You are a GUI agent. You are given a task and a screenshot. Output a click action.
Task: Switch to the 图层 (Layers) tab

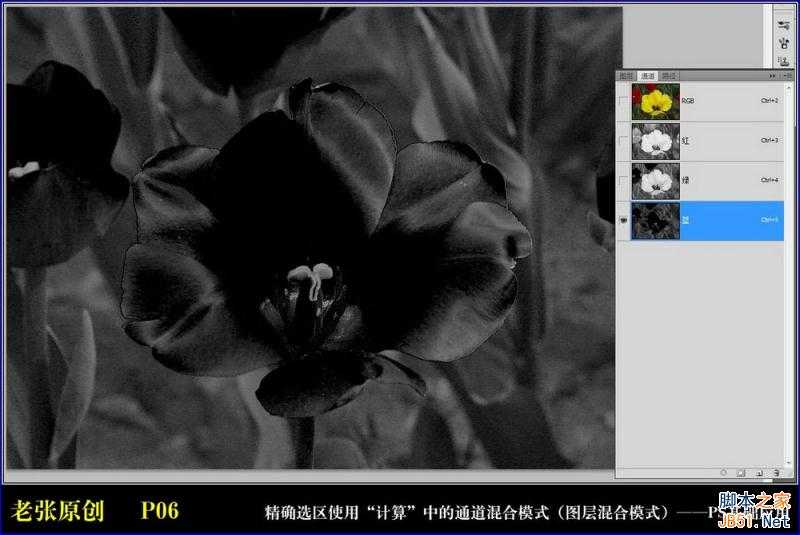(626, 75)
